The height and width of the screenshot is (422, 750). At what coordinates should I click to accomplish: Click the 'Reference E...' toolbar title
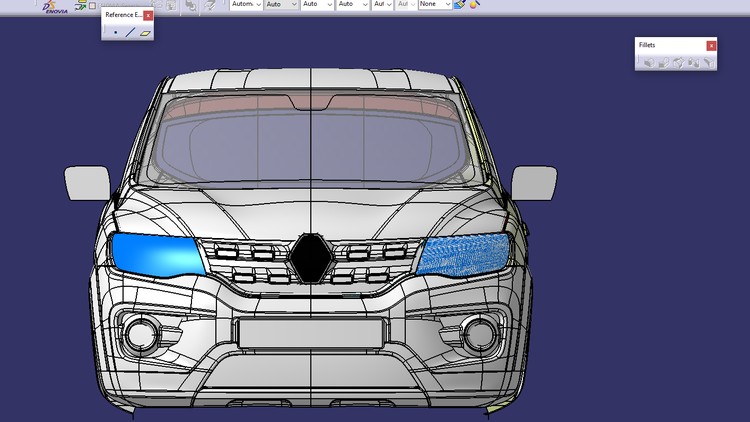tap(123, 15)
